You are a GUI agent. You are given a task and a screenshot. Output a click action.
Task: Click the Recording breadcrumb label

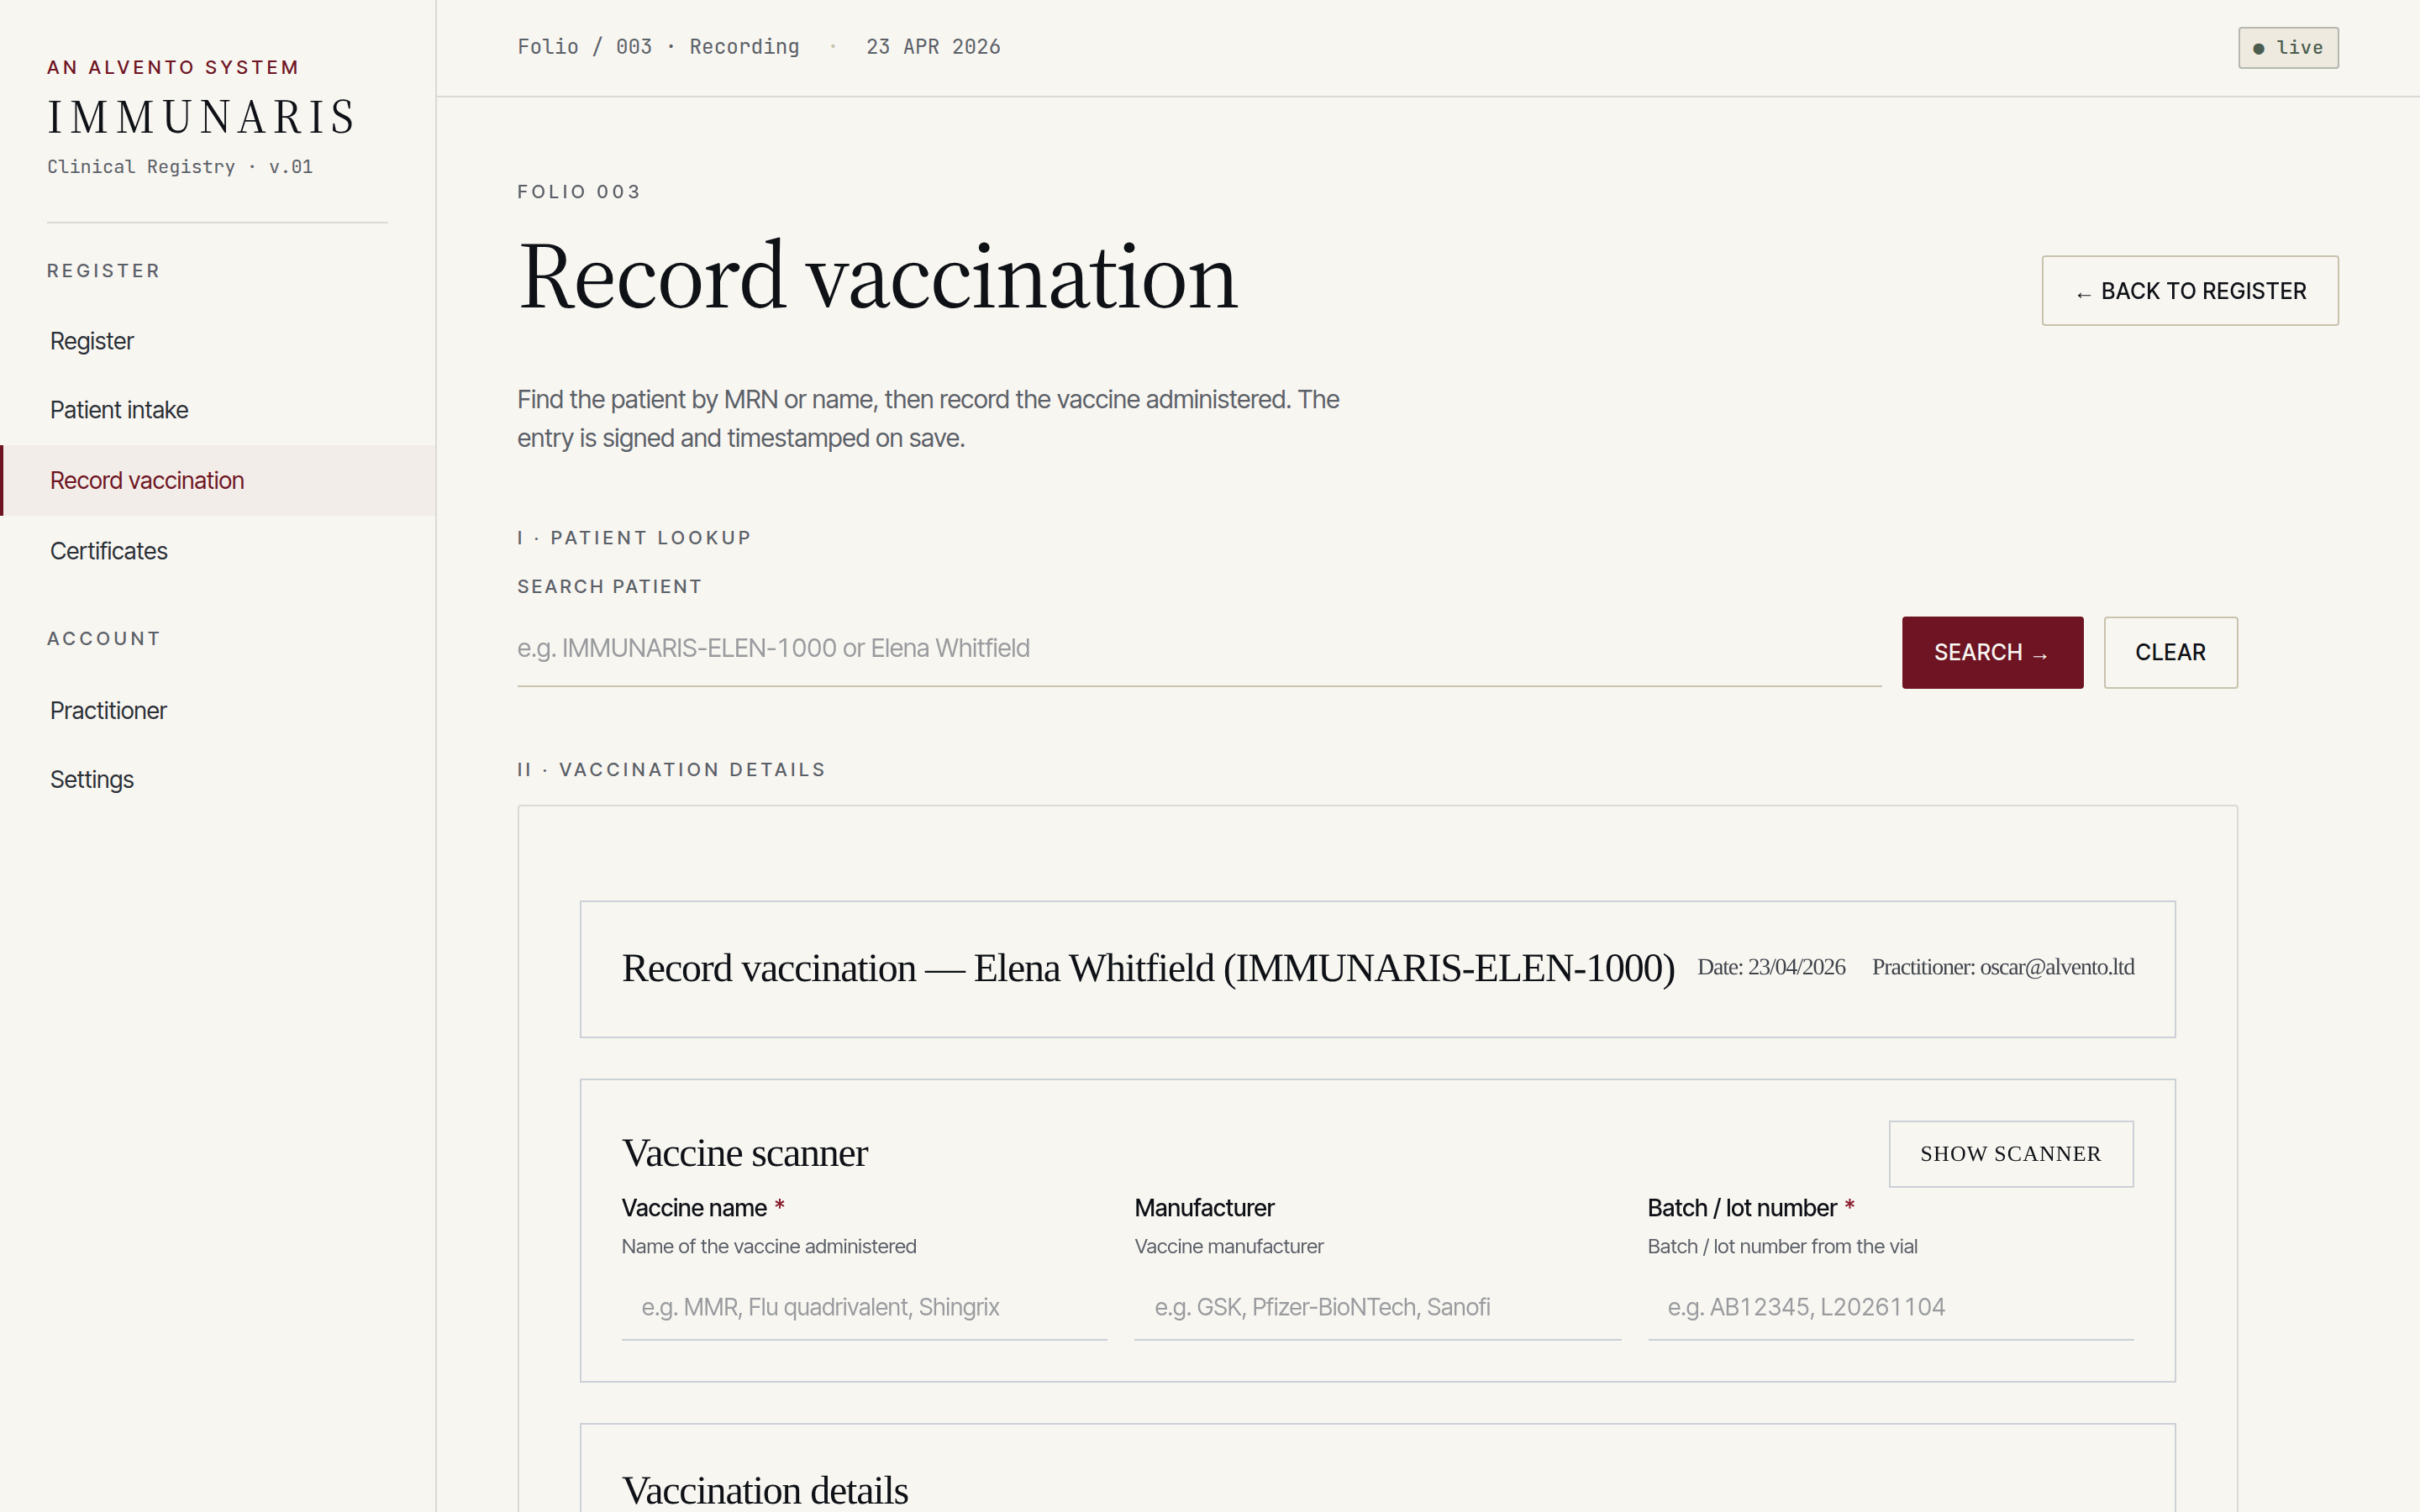pyautogui.click(x=744, y=46)
